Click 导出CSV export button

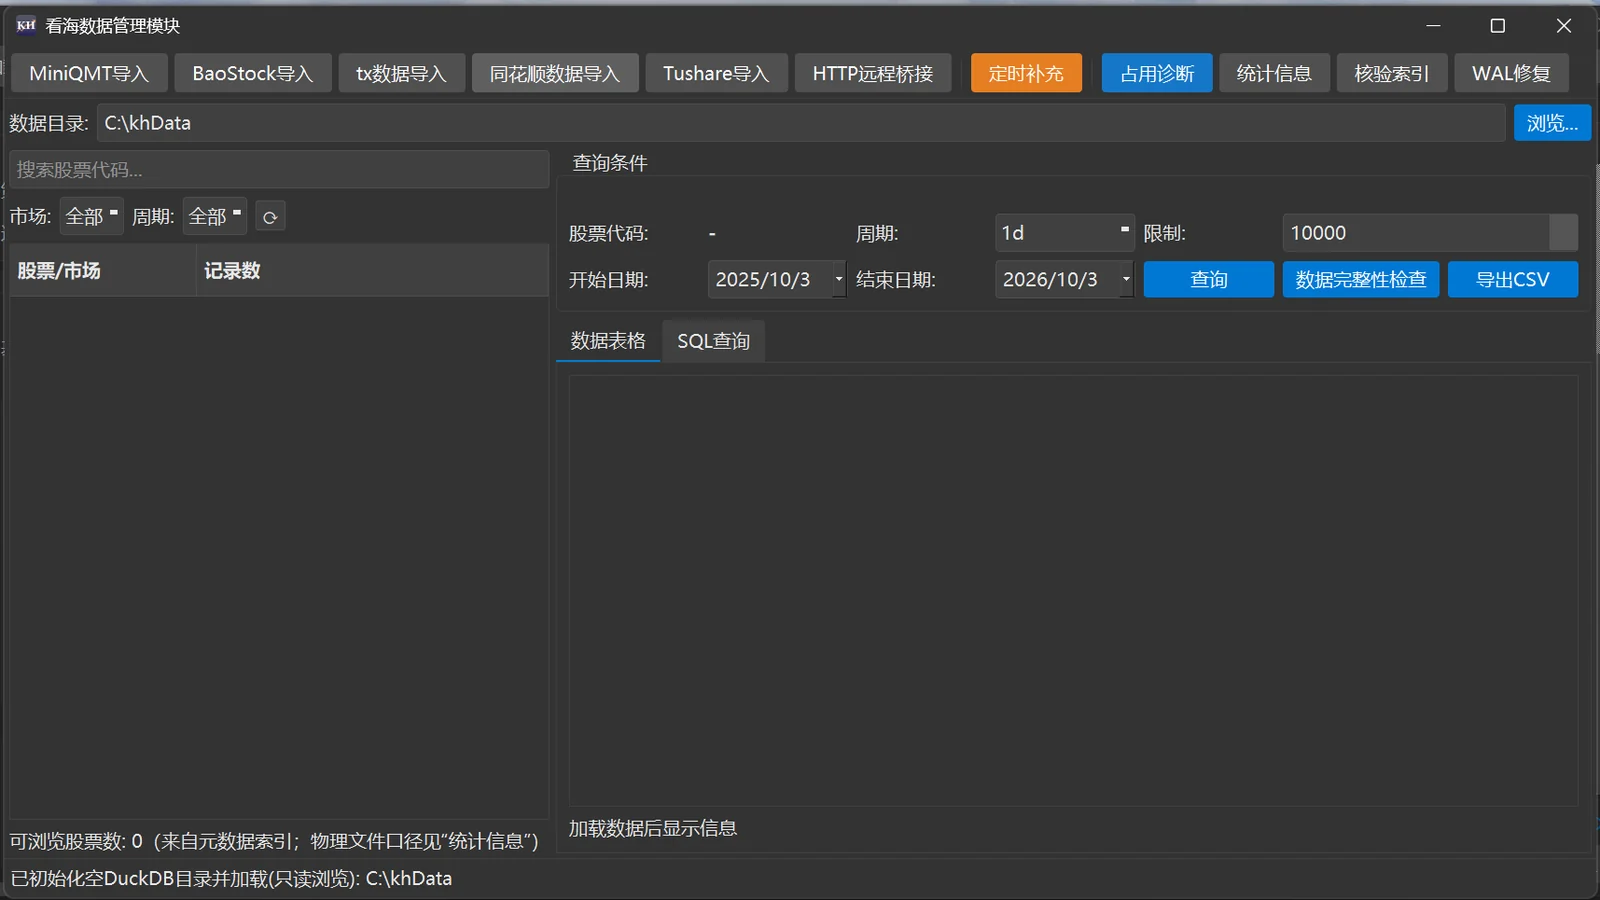pyautogui.click(x=1513, y=280)
